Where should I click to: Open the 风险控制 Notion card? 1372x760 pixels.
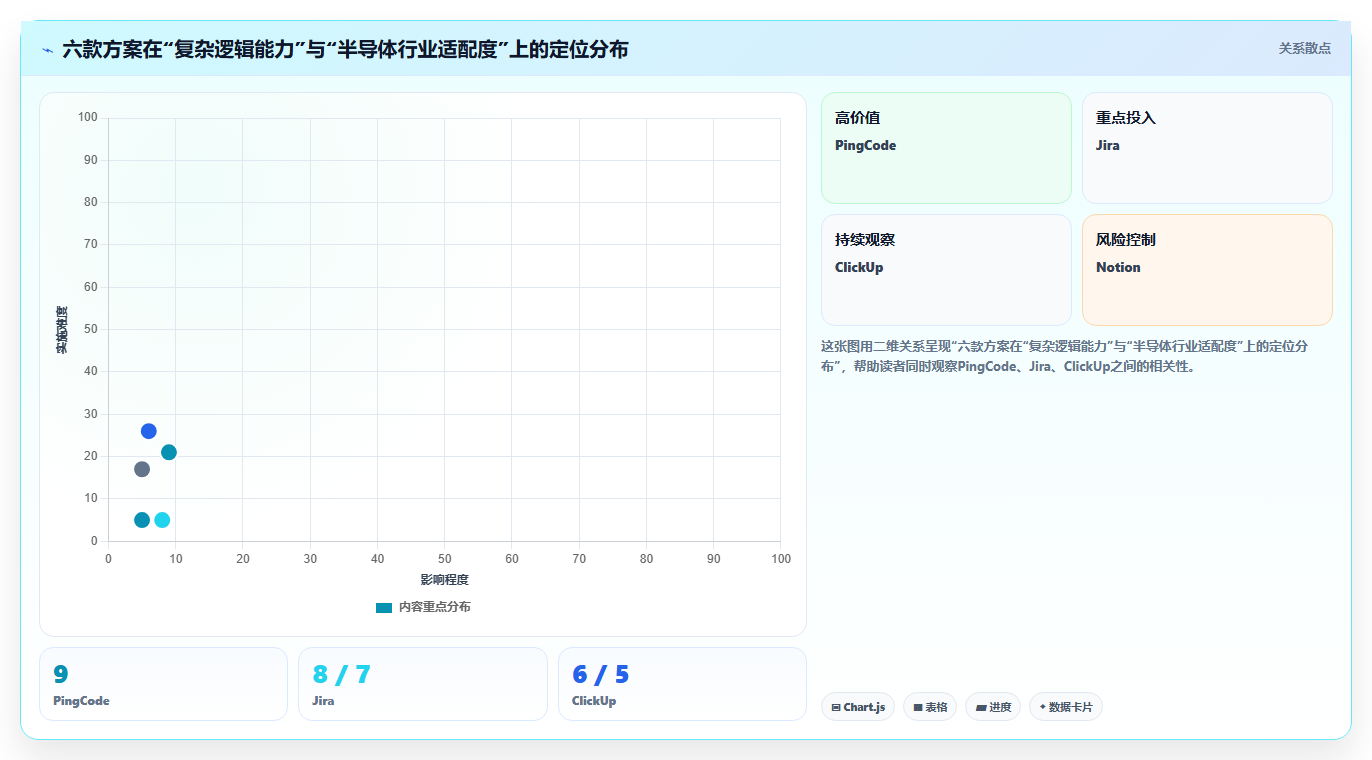point(1207,270)
